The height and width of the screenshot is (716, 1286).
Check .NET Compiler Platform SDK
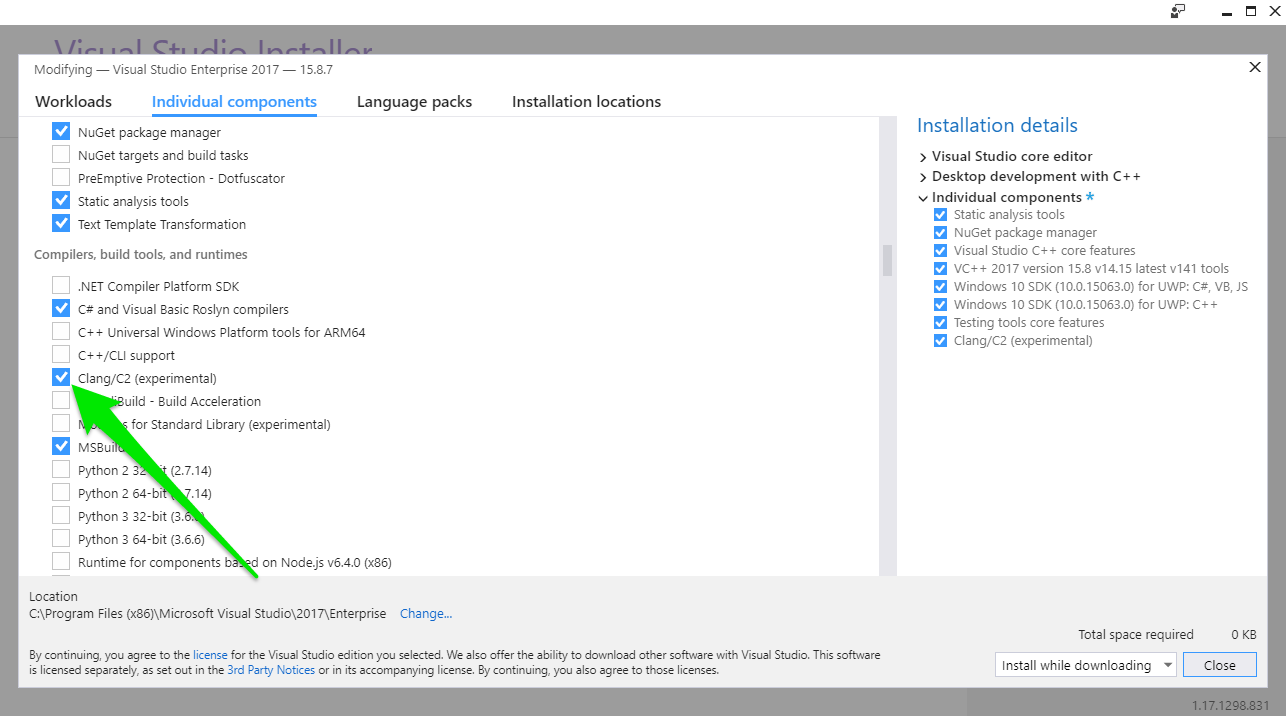61,285
